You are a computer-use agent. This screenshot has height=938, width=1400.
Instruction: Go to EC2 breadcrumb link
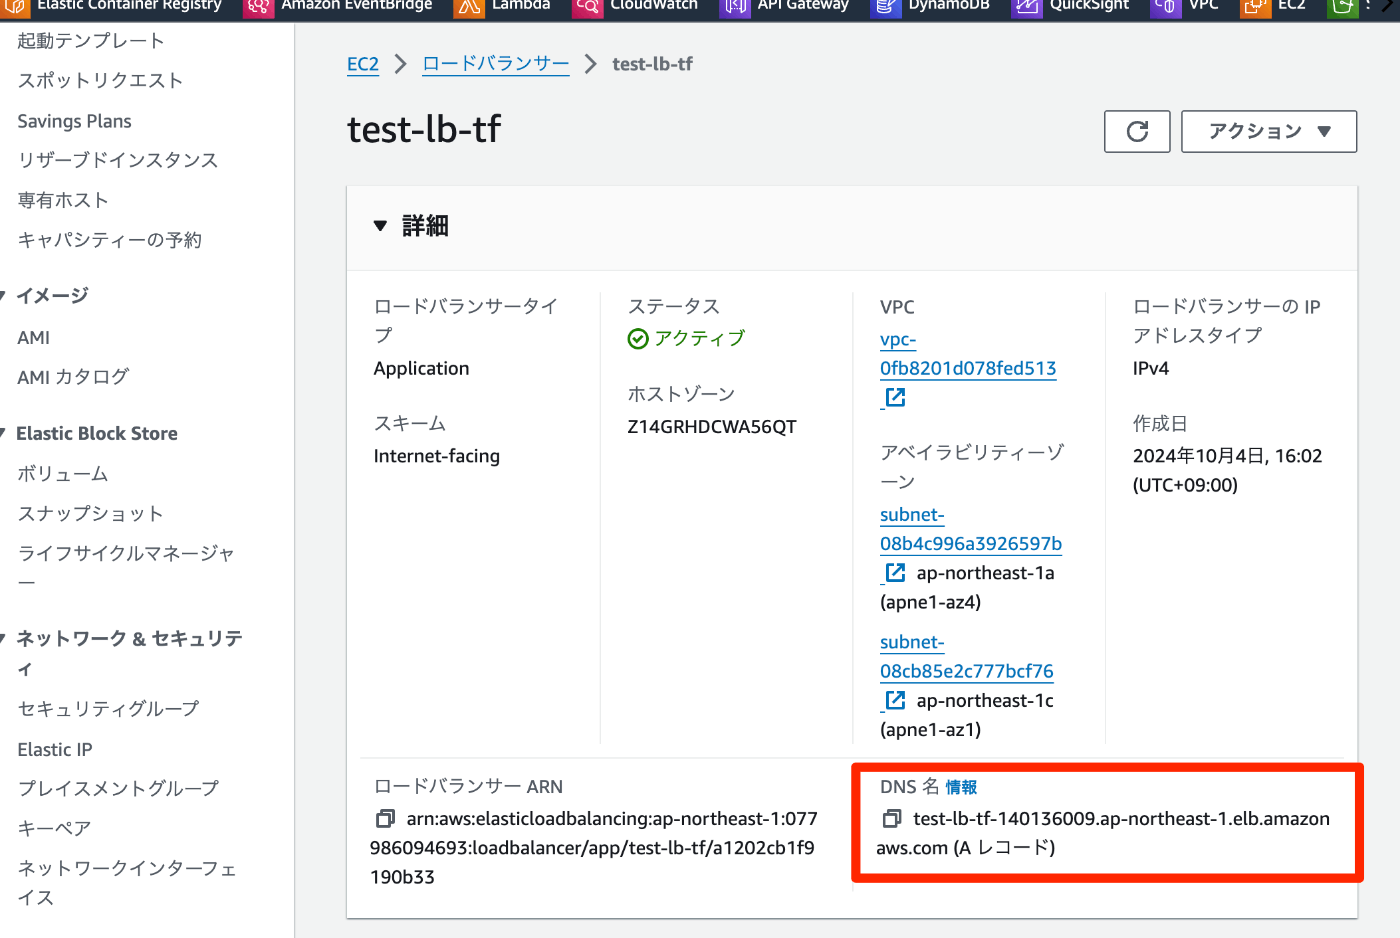(x=363, y=64)
